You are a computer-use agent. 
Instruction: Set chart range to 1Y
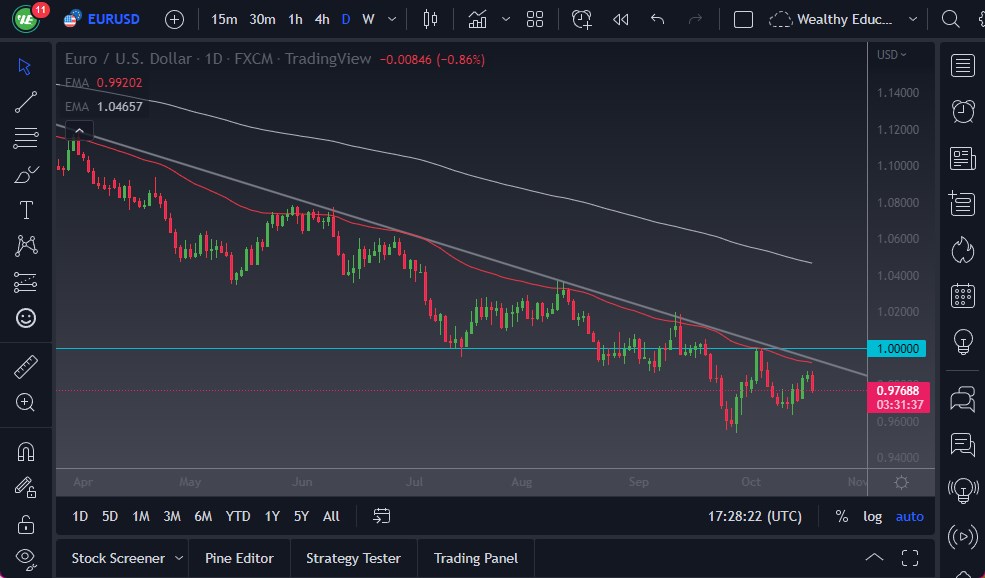271,516
